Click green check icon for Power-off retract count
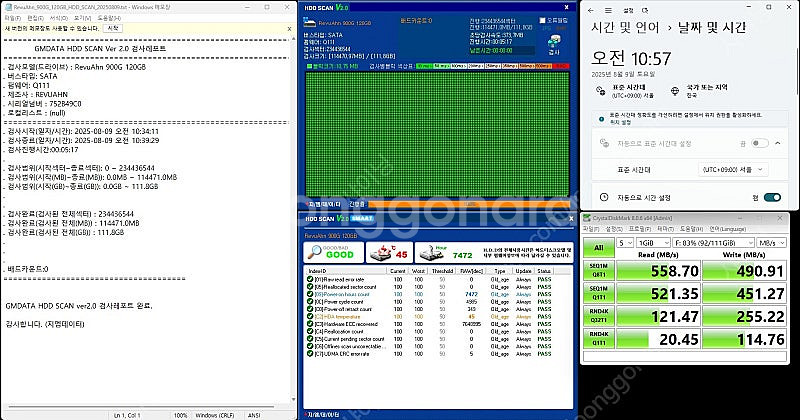Screen dimensions: 800x420 [x=310, y=309]
